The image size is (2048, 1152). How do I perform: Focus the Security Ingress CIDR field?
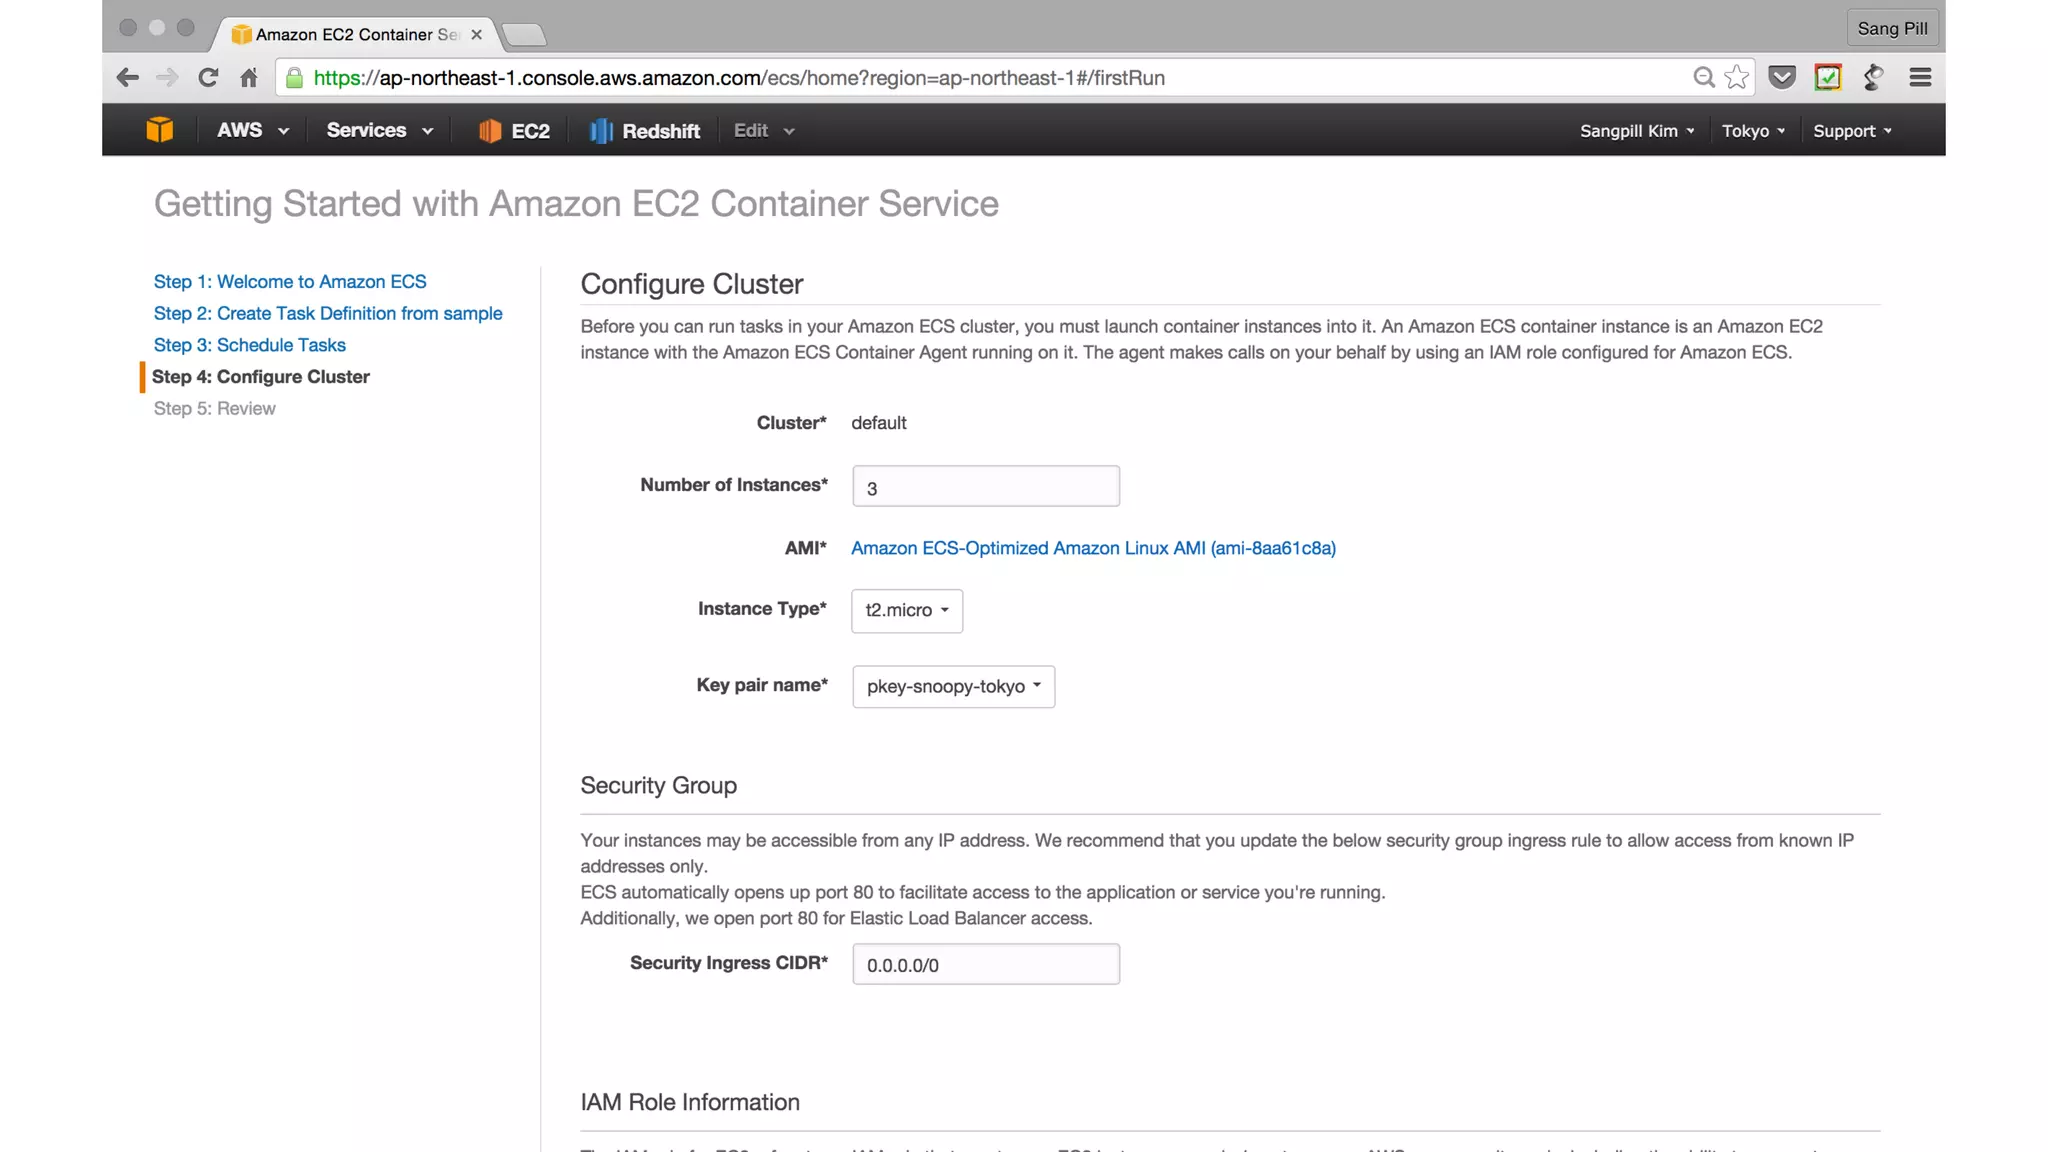(985, 965)
